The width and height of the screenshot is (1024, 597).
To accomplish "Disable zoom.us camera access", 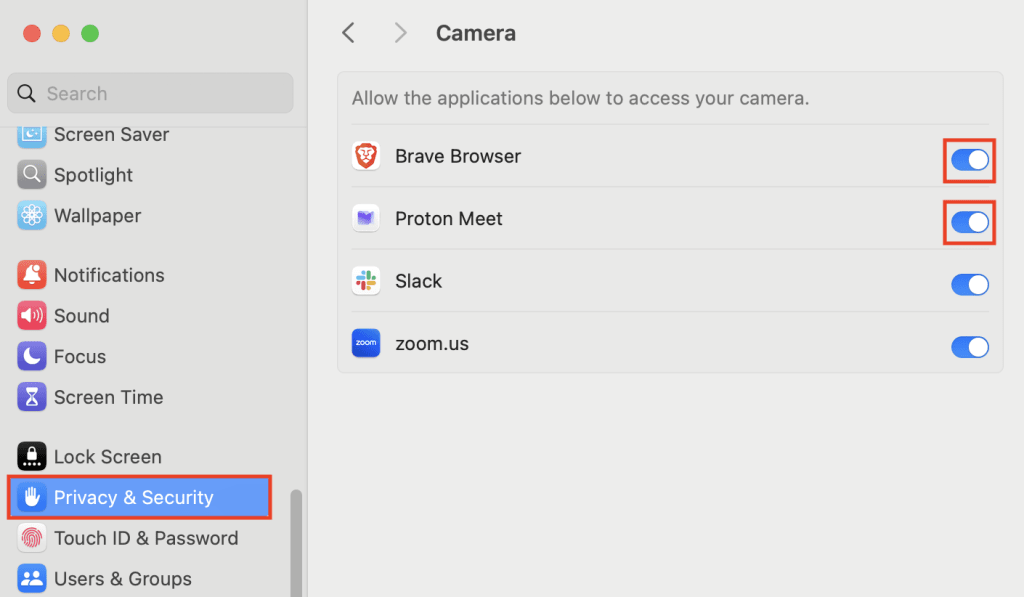I will pos(970,347).
